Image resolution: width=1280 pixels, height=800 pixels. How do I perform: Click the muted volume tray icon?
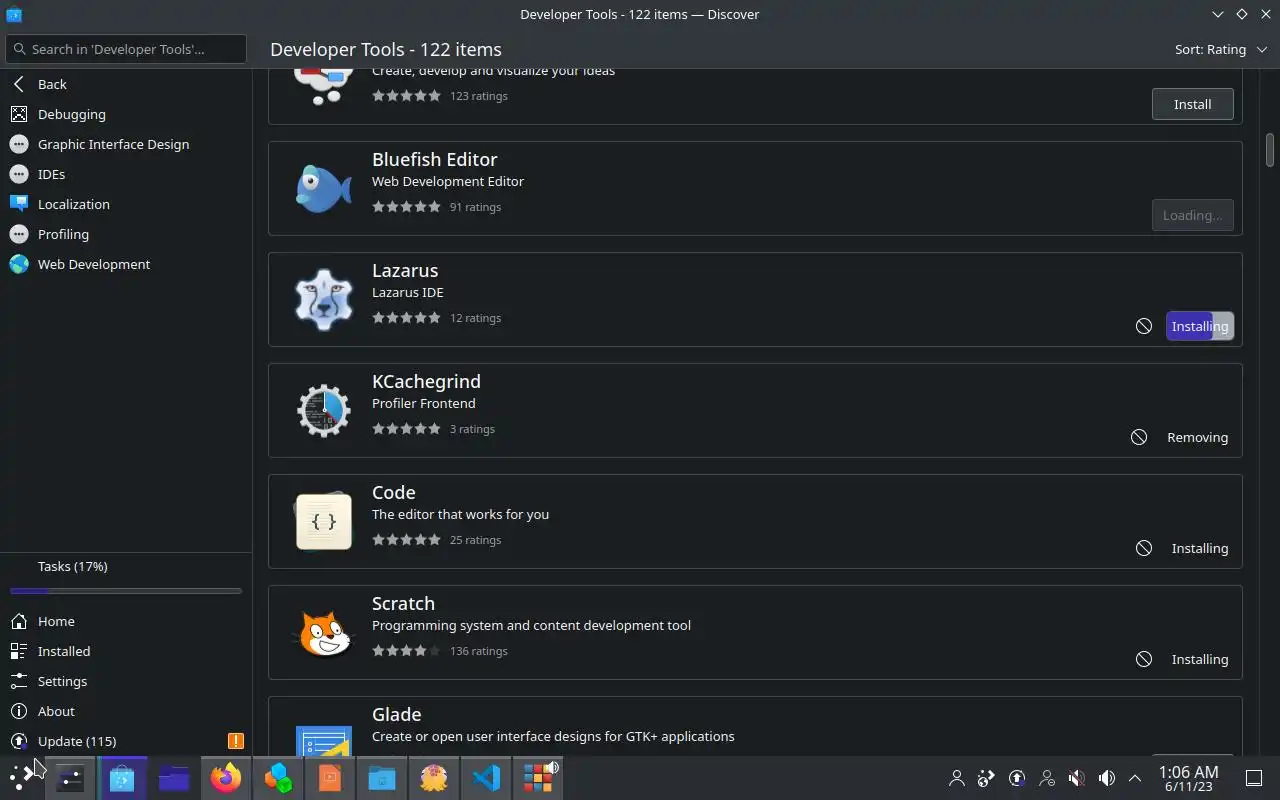1077,778
